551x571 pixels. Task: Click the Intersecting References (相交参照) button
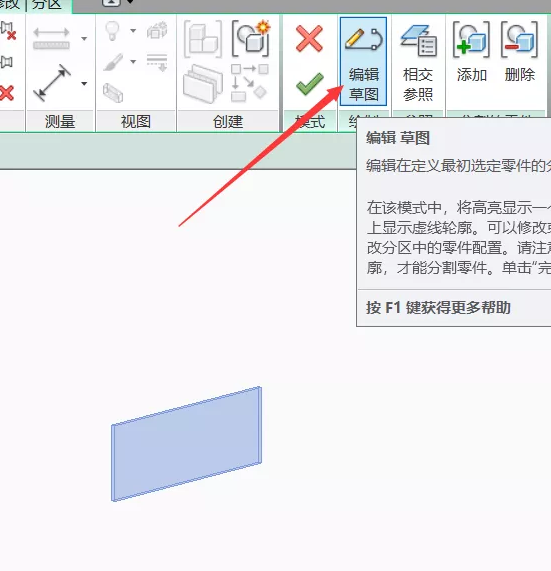click(x=418, y=62)
